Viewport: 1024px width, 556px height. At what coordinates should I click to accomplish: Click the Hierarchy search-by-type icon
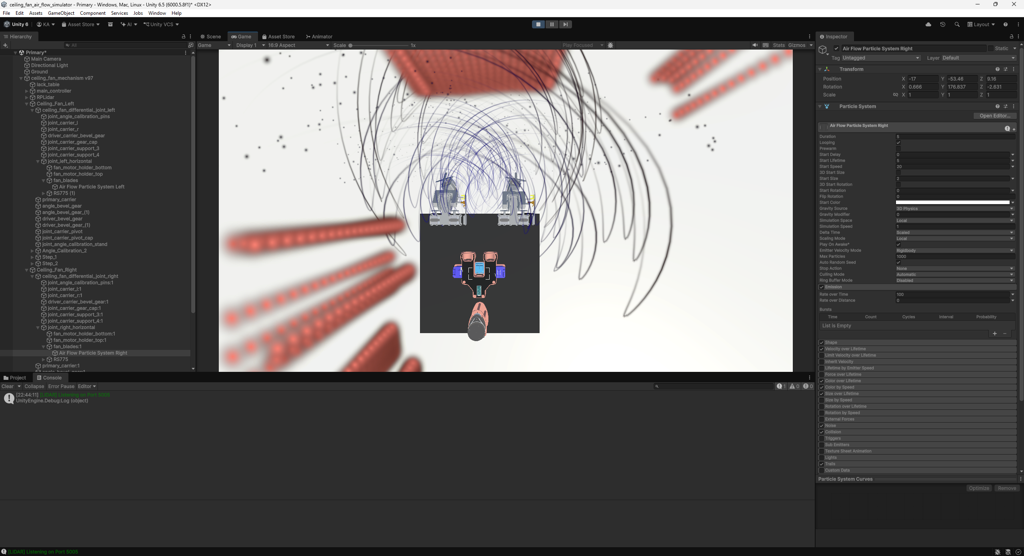pos(191,45)
